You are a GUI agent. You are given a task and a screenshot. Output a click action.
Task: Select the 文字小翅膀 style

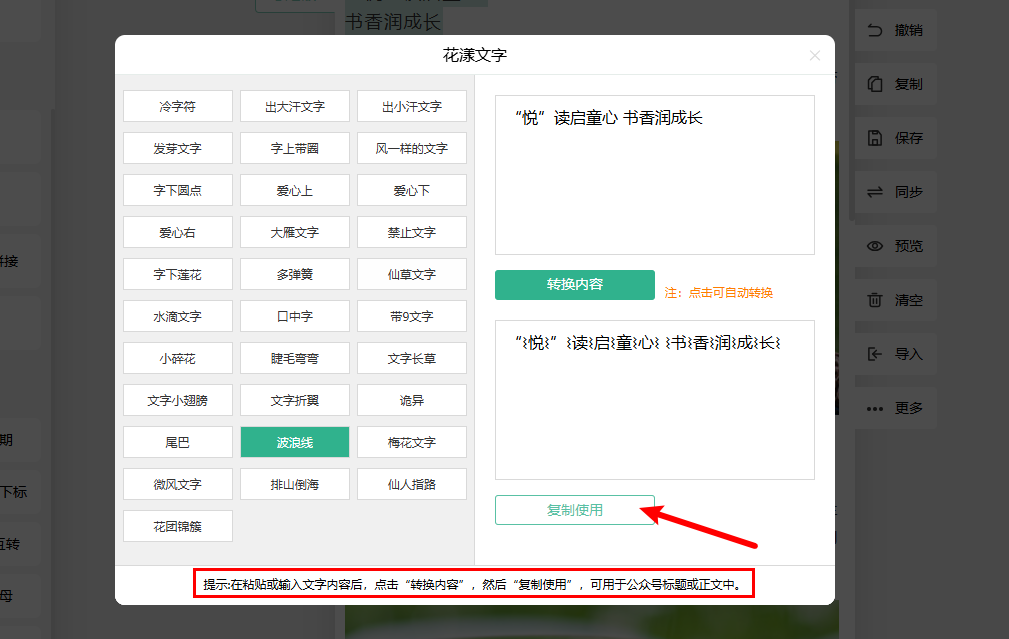[178, 400]
